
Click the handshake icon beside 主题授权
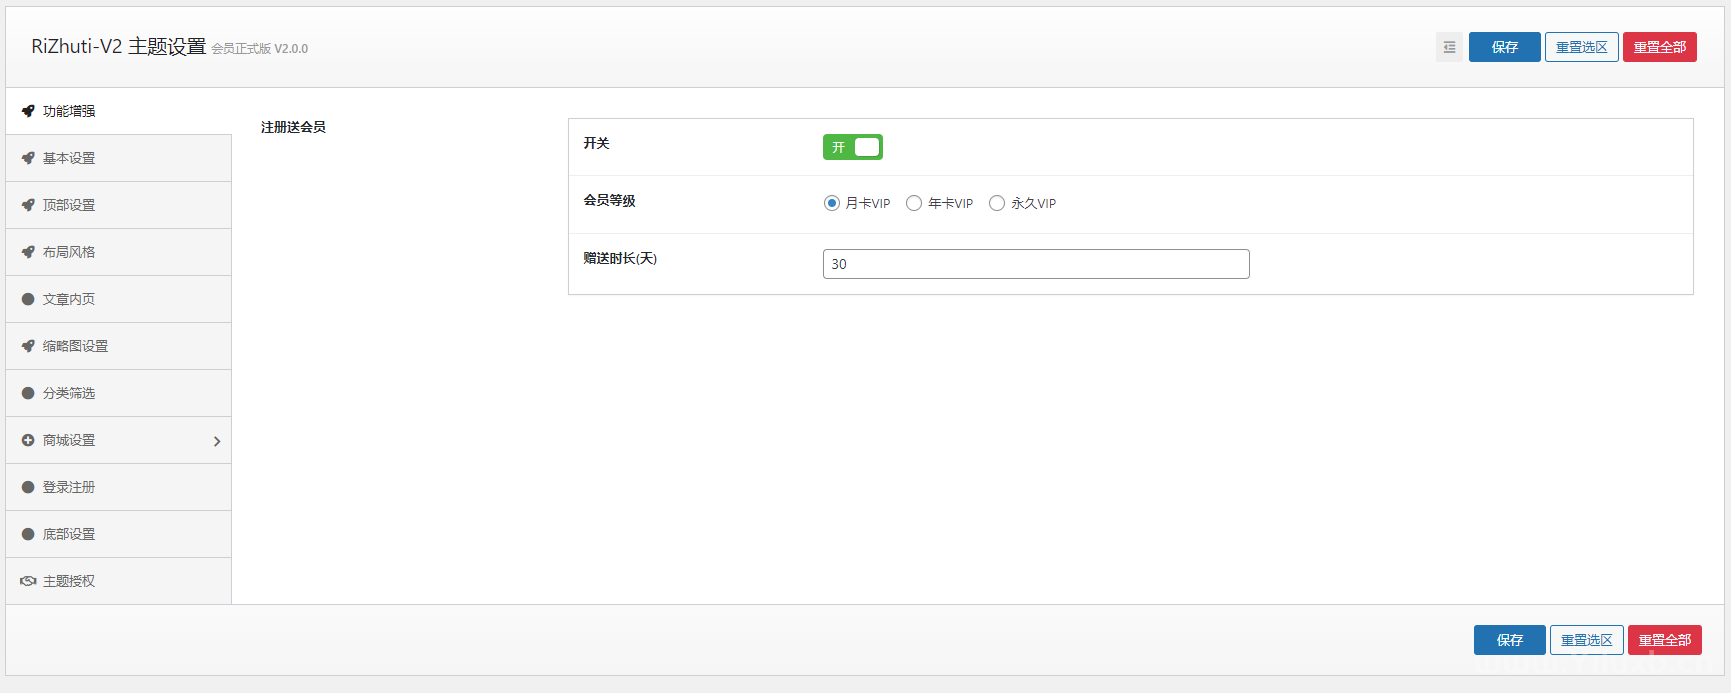pyautogui.click(x=28, y=581)
